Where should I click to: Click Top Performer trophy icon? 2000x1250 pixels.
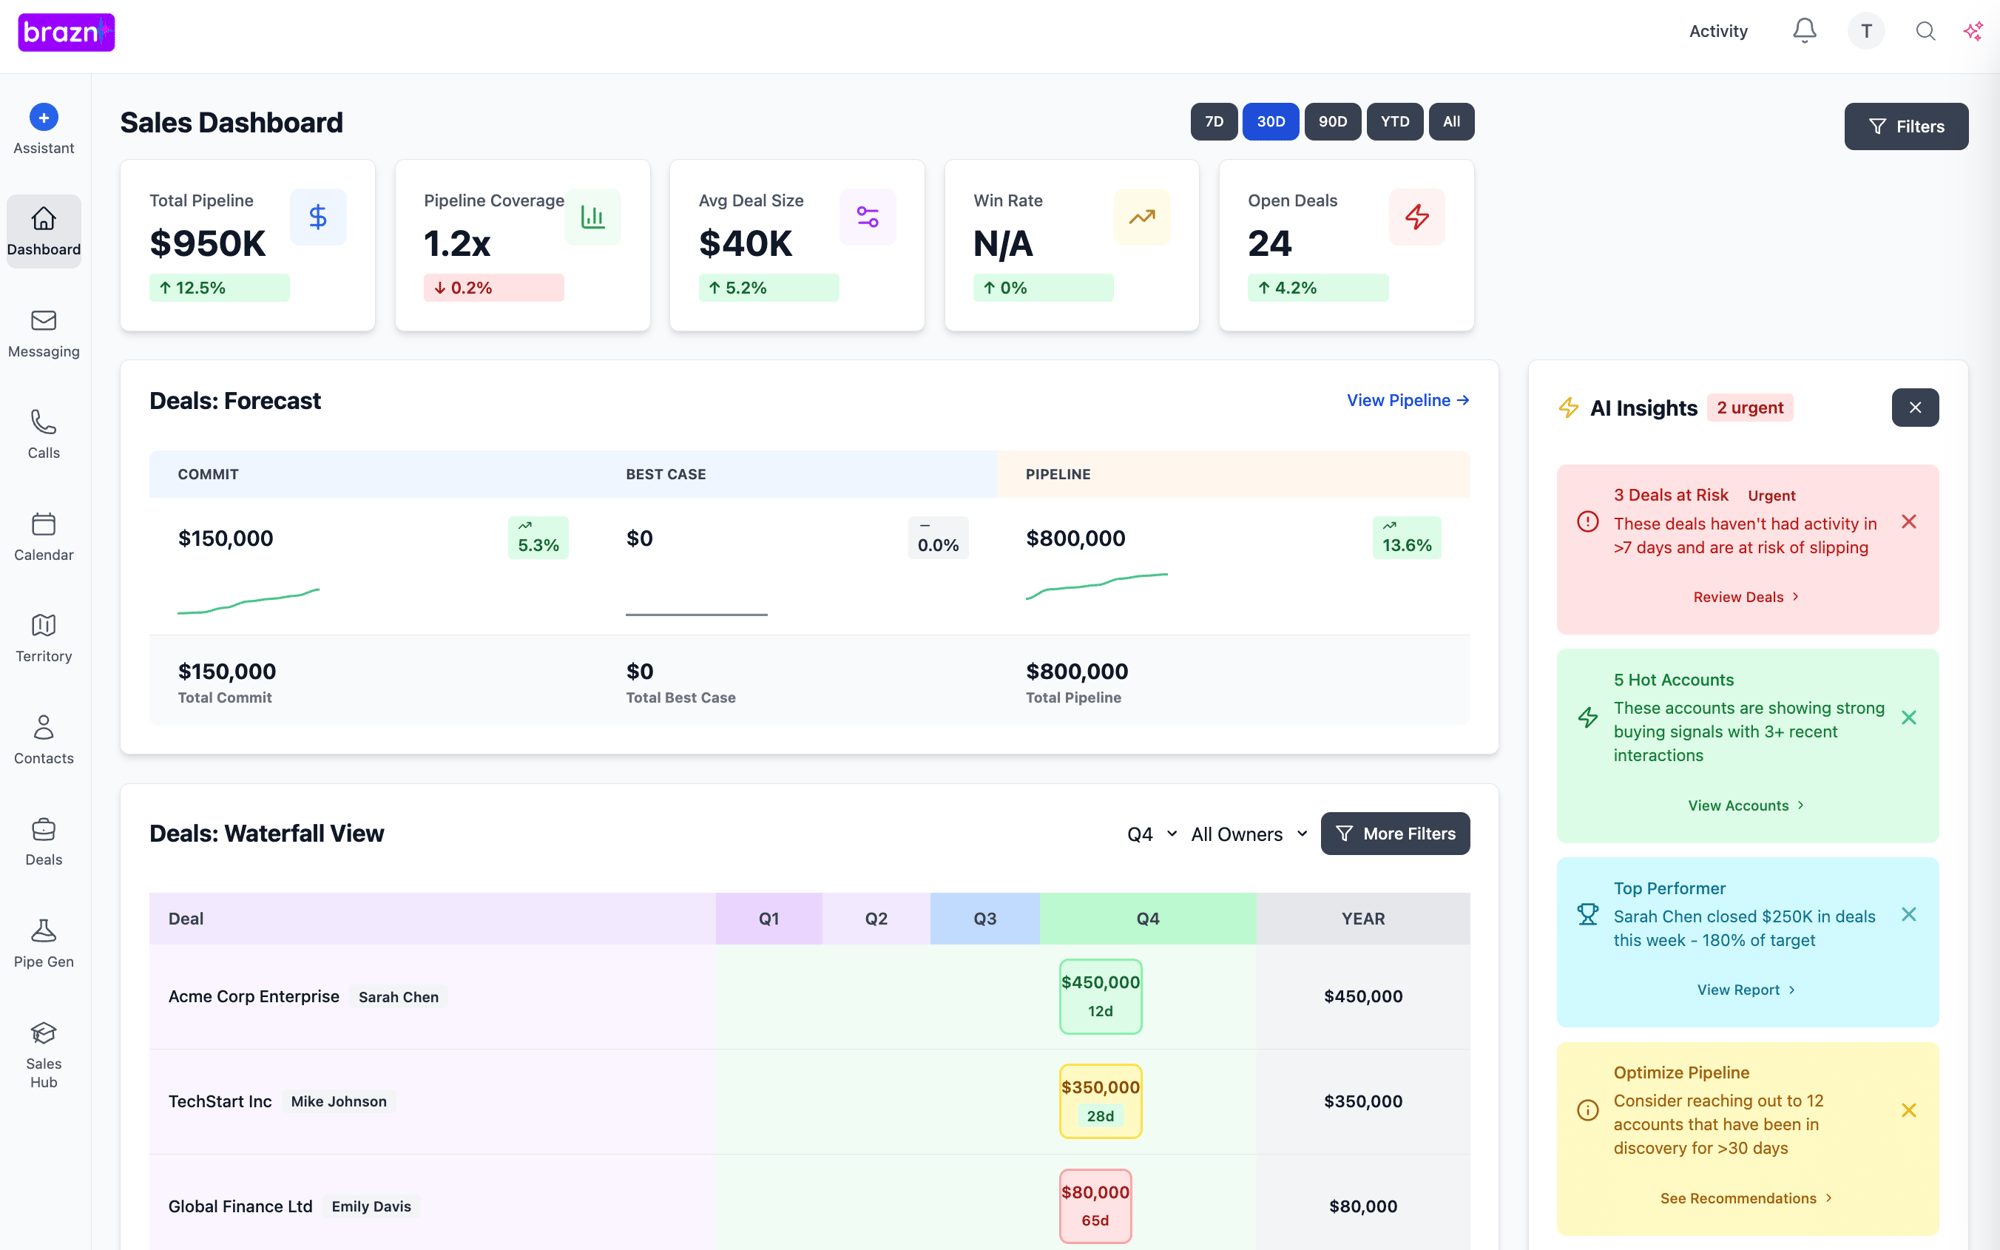click(1588, 914)
